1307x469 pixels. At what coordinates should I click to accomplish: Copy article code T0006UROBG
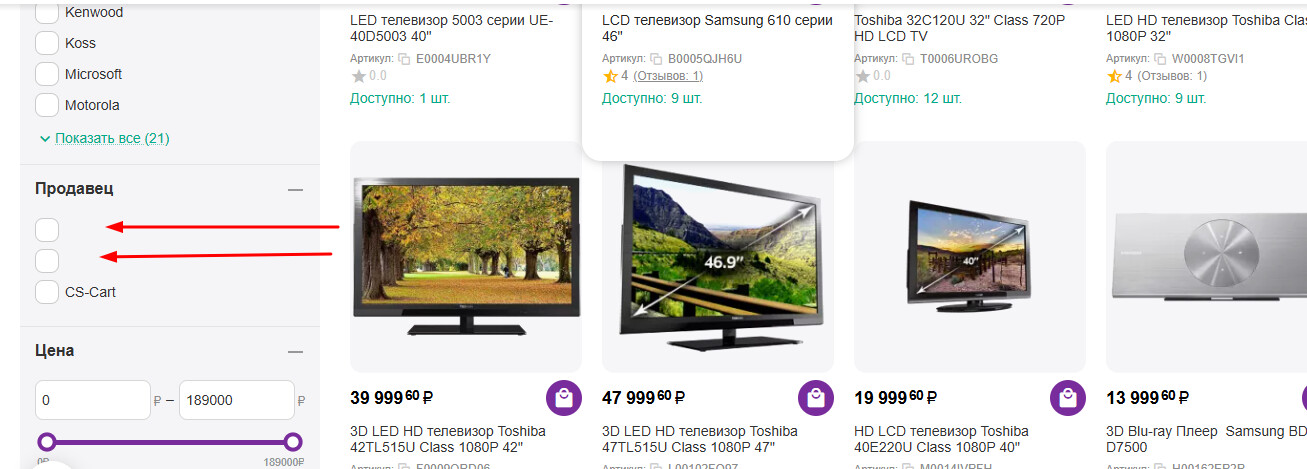pos(909,59)
